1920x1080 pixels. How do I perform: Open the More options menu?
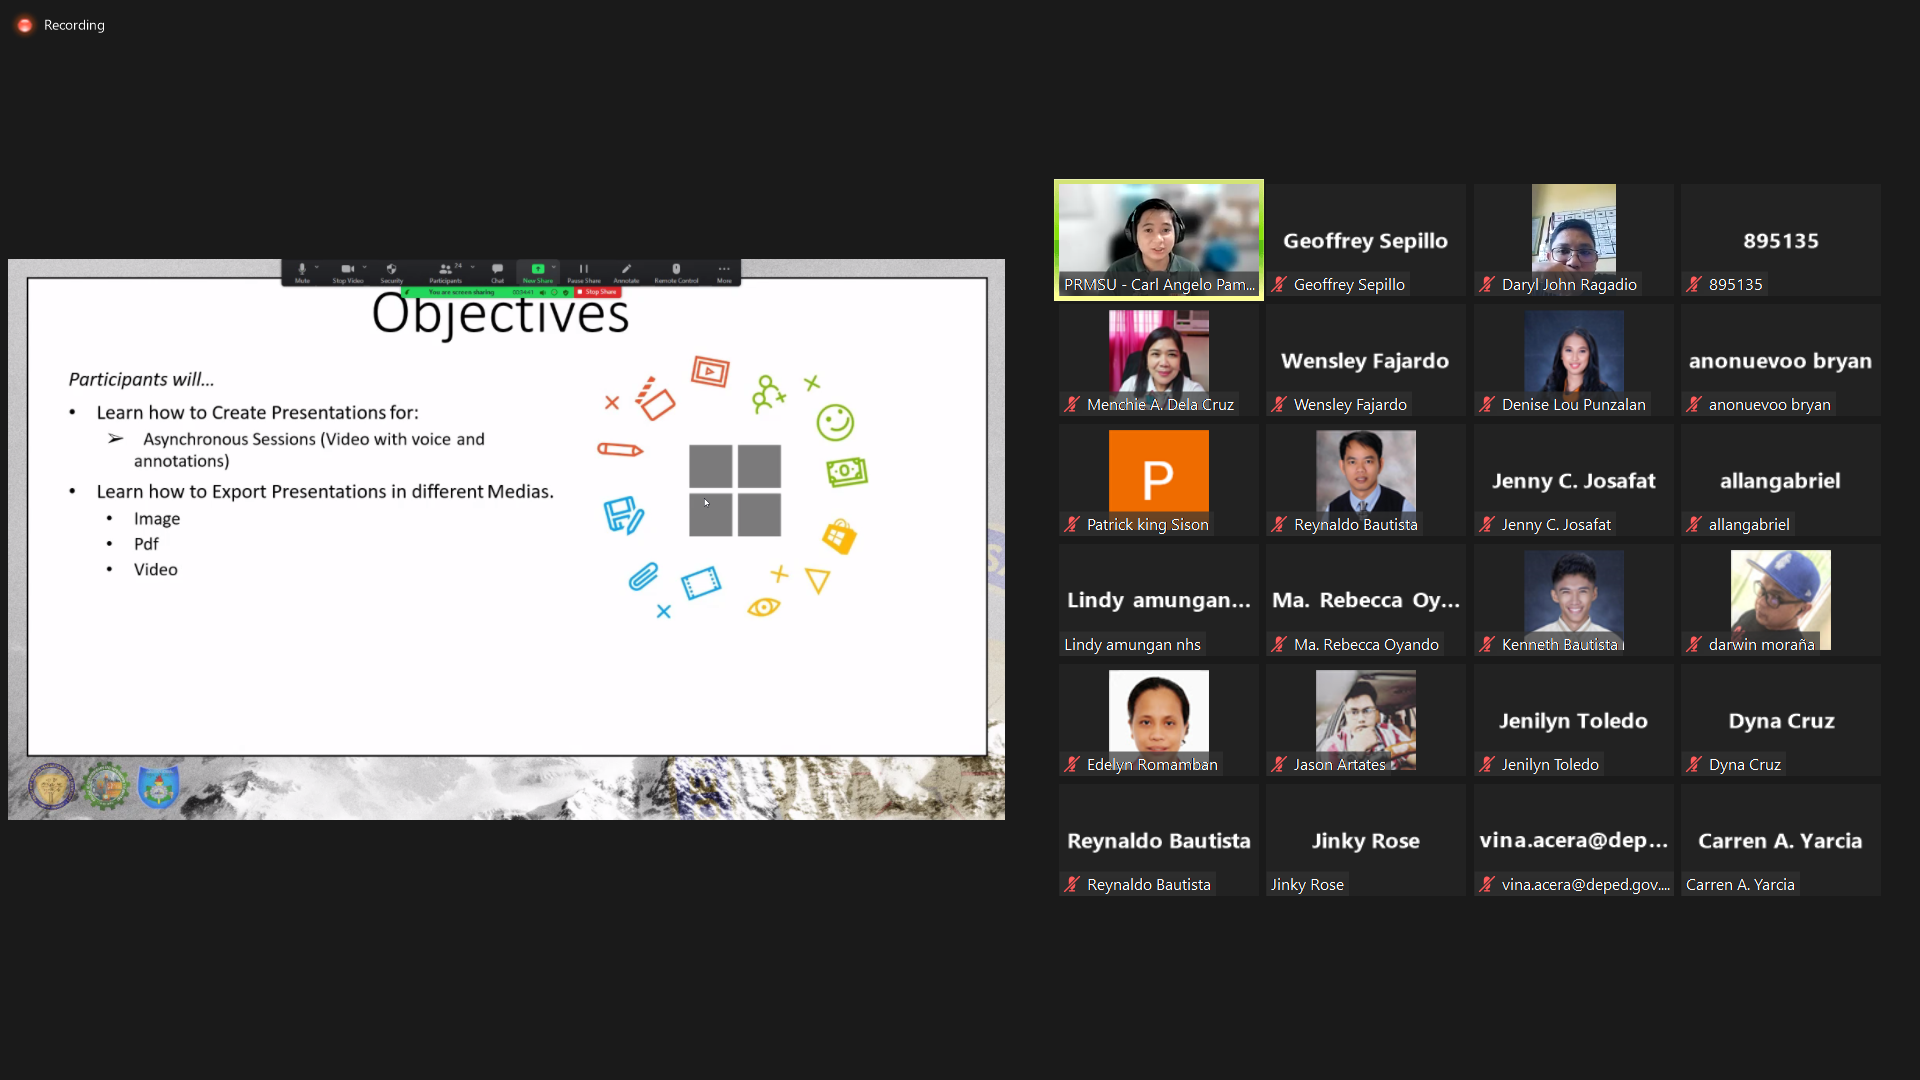click(x=724, y=269)
